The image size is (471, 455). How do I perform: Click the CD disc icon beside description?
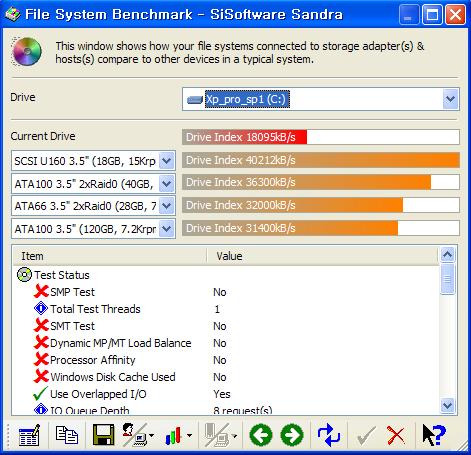point(27,52)
